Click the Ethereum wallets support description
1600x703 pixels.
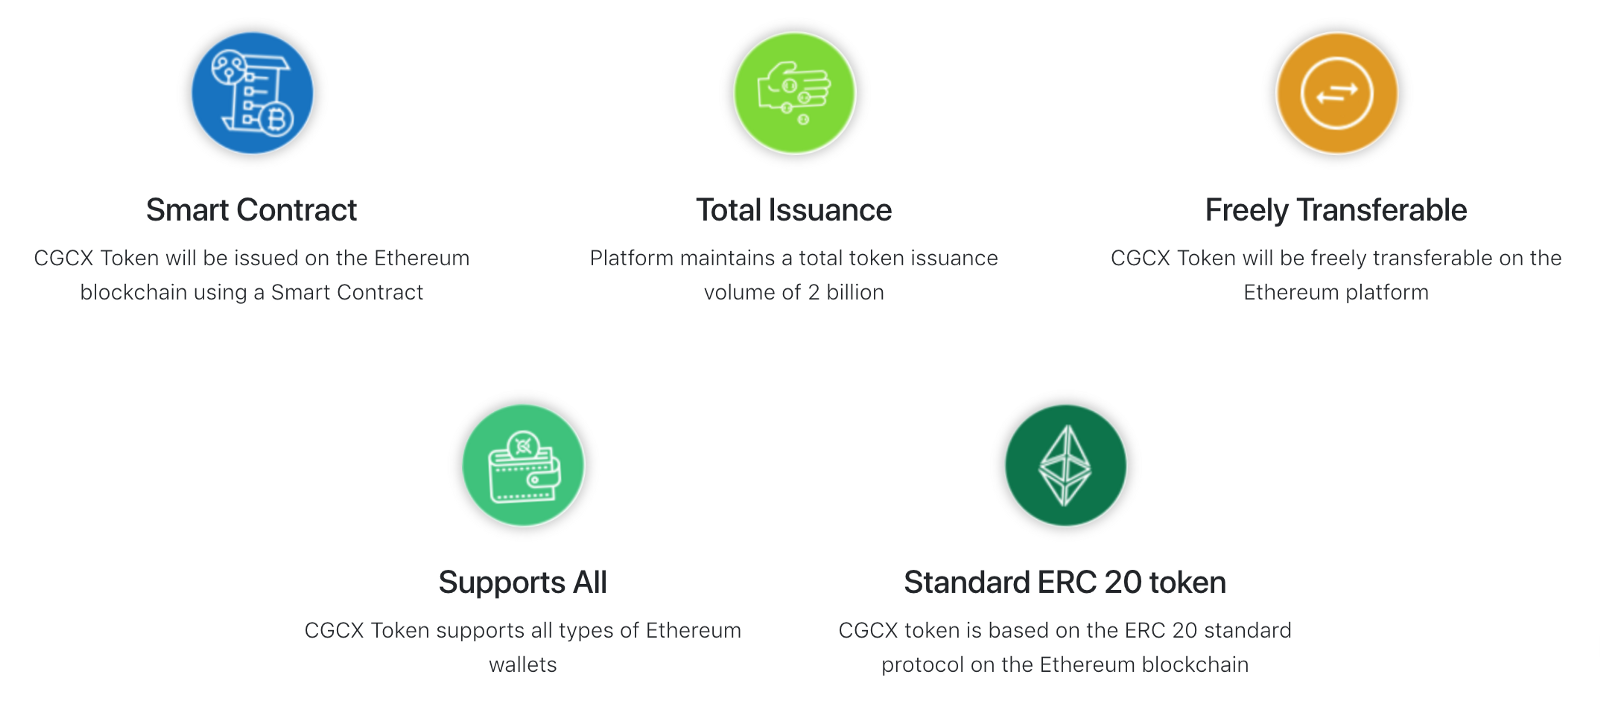coord(523,647)
